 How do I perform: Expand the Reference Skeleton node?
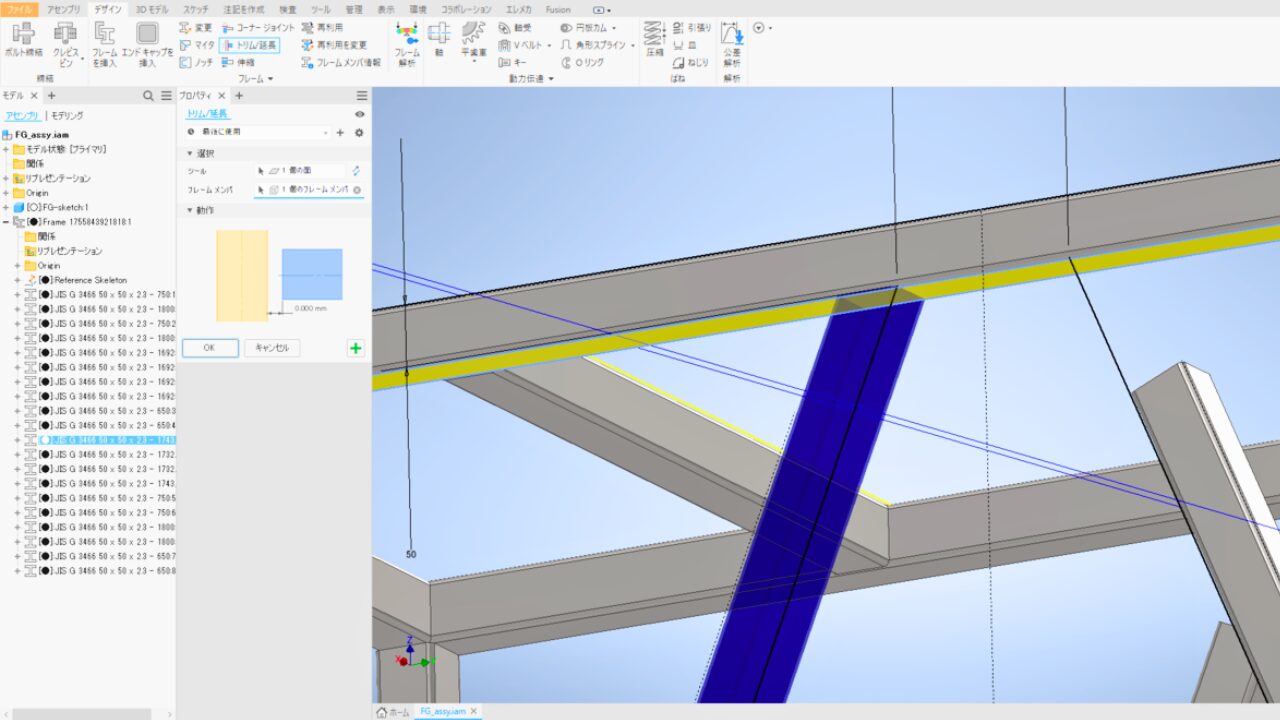coord(18,280)
